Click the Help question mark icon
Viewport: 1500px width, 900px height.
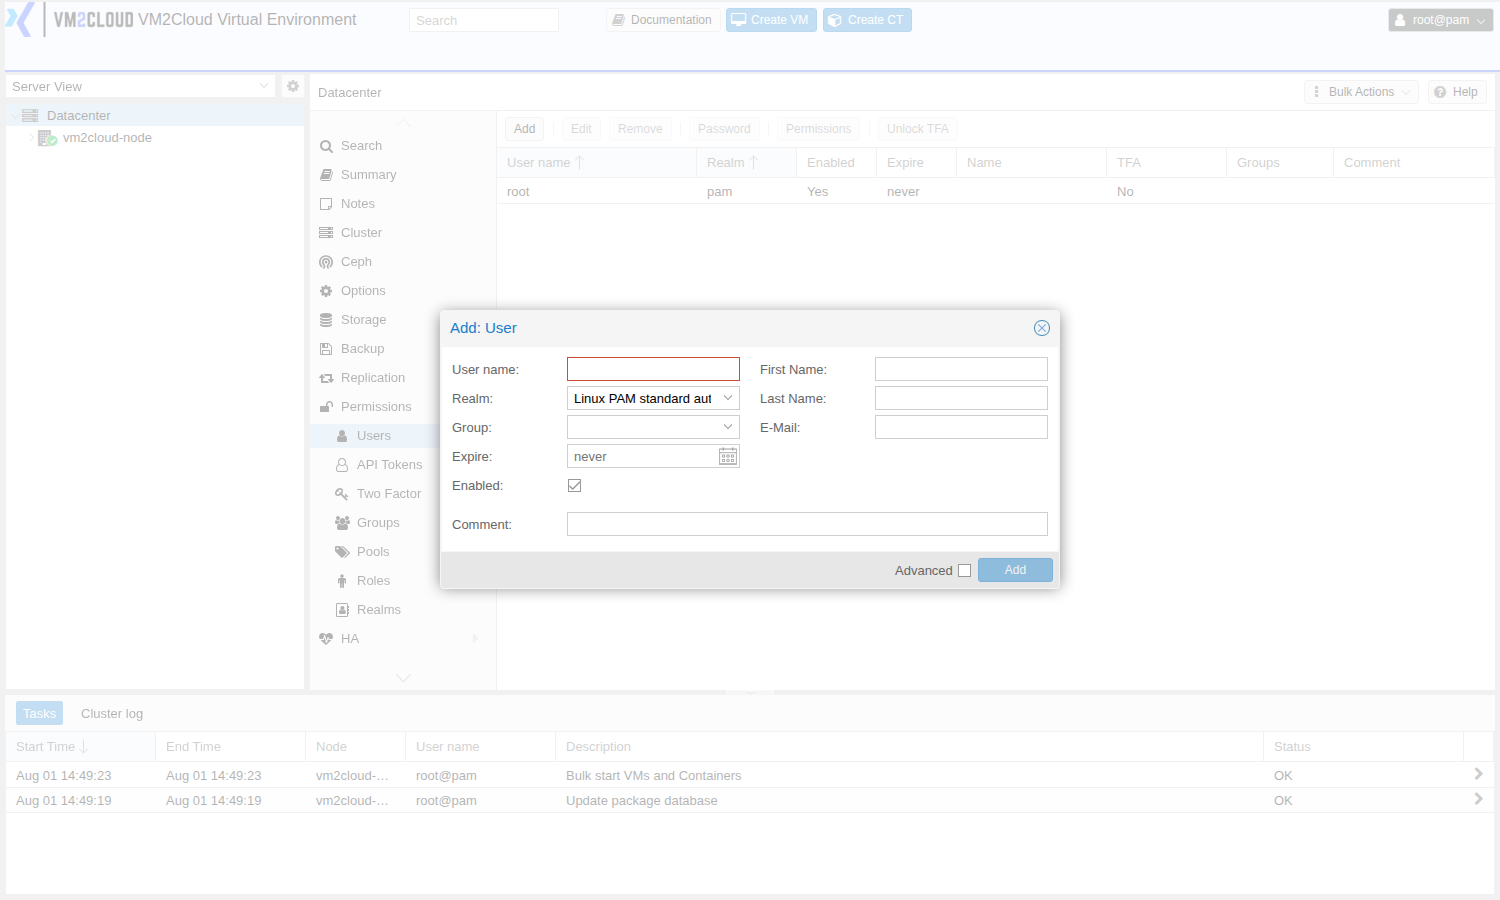pos(1440,92)
